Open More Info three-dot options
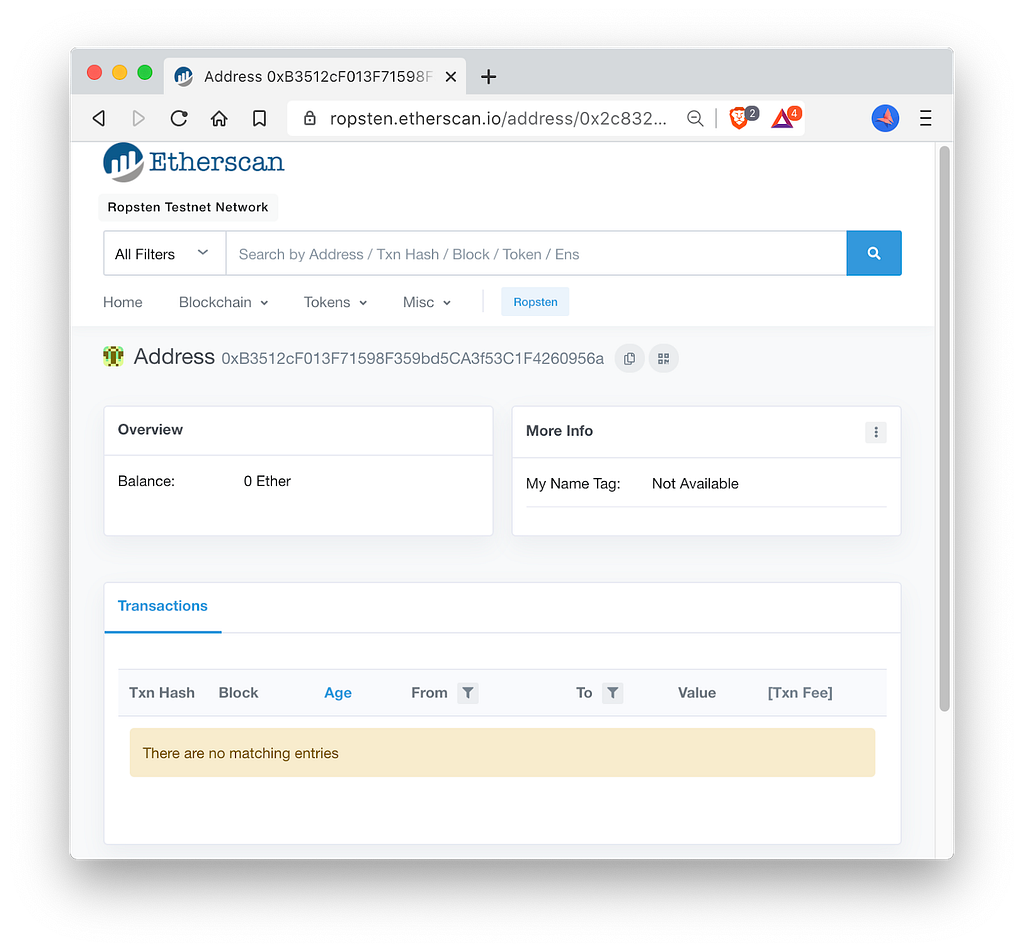1024x952 pixels. pyautogui.click(x=876, y=432)
